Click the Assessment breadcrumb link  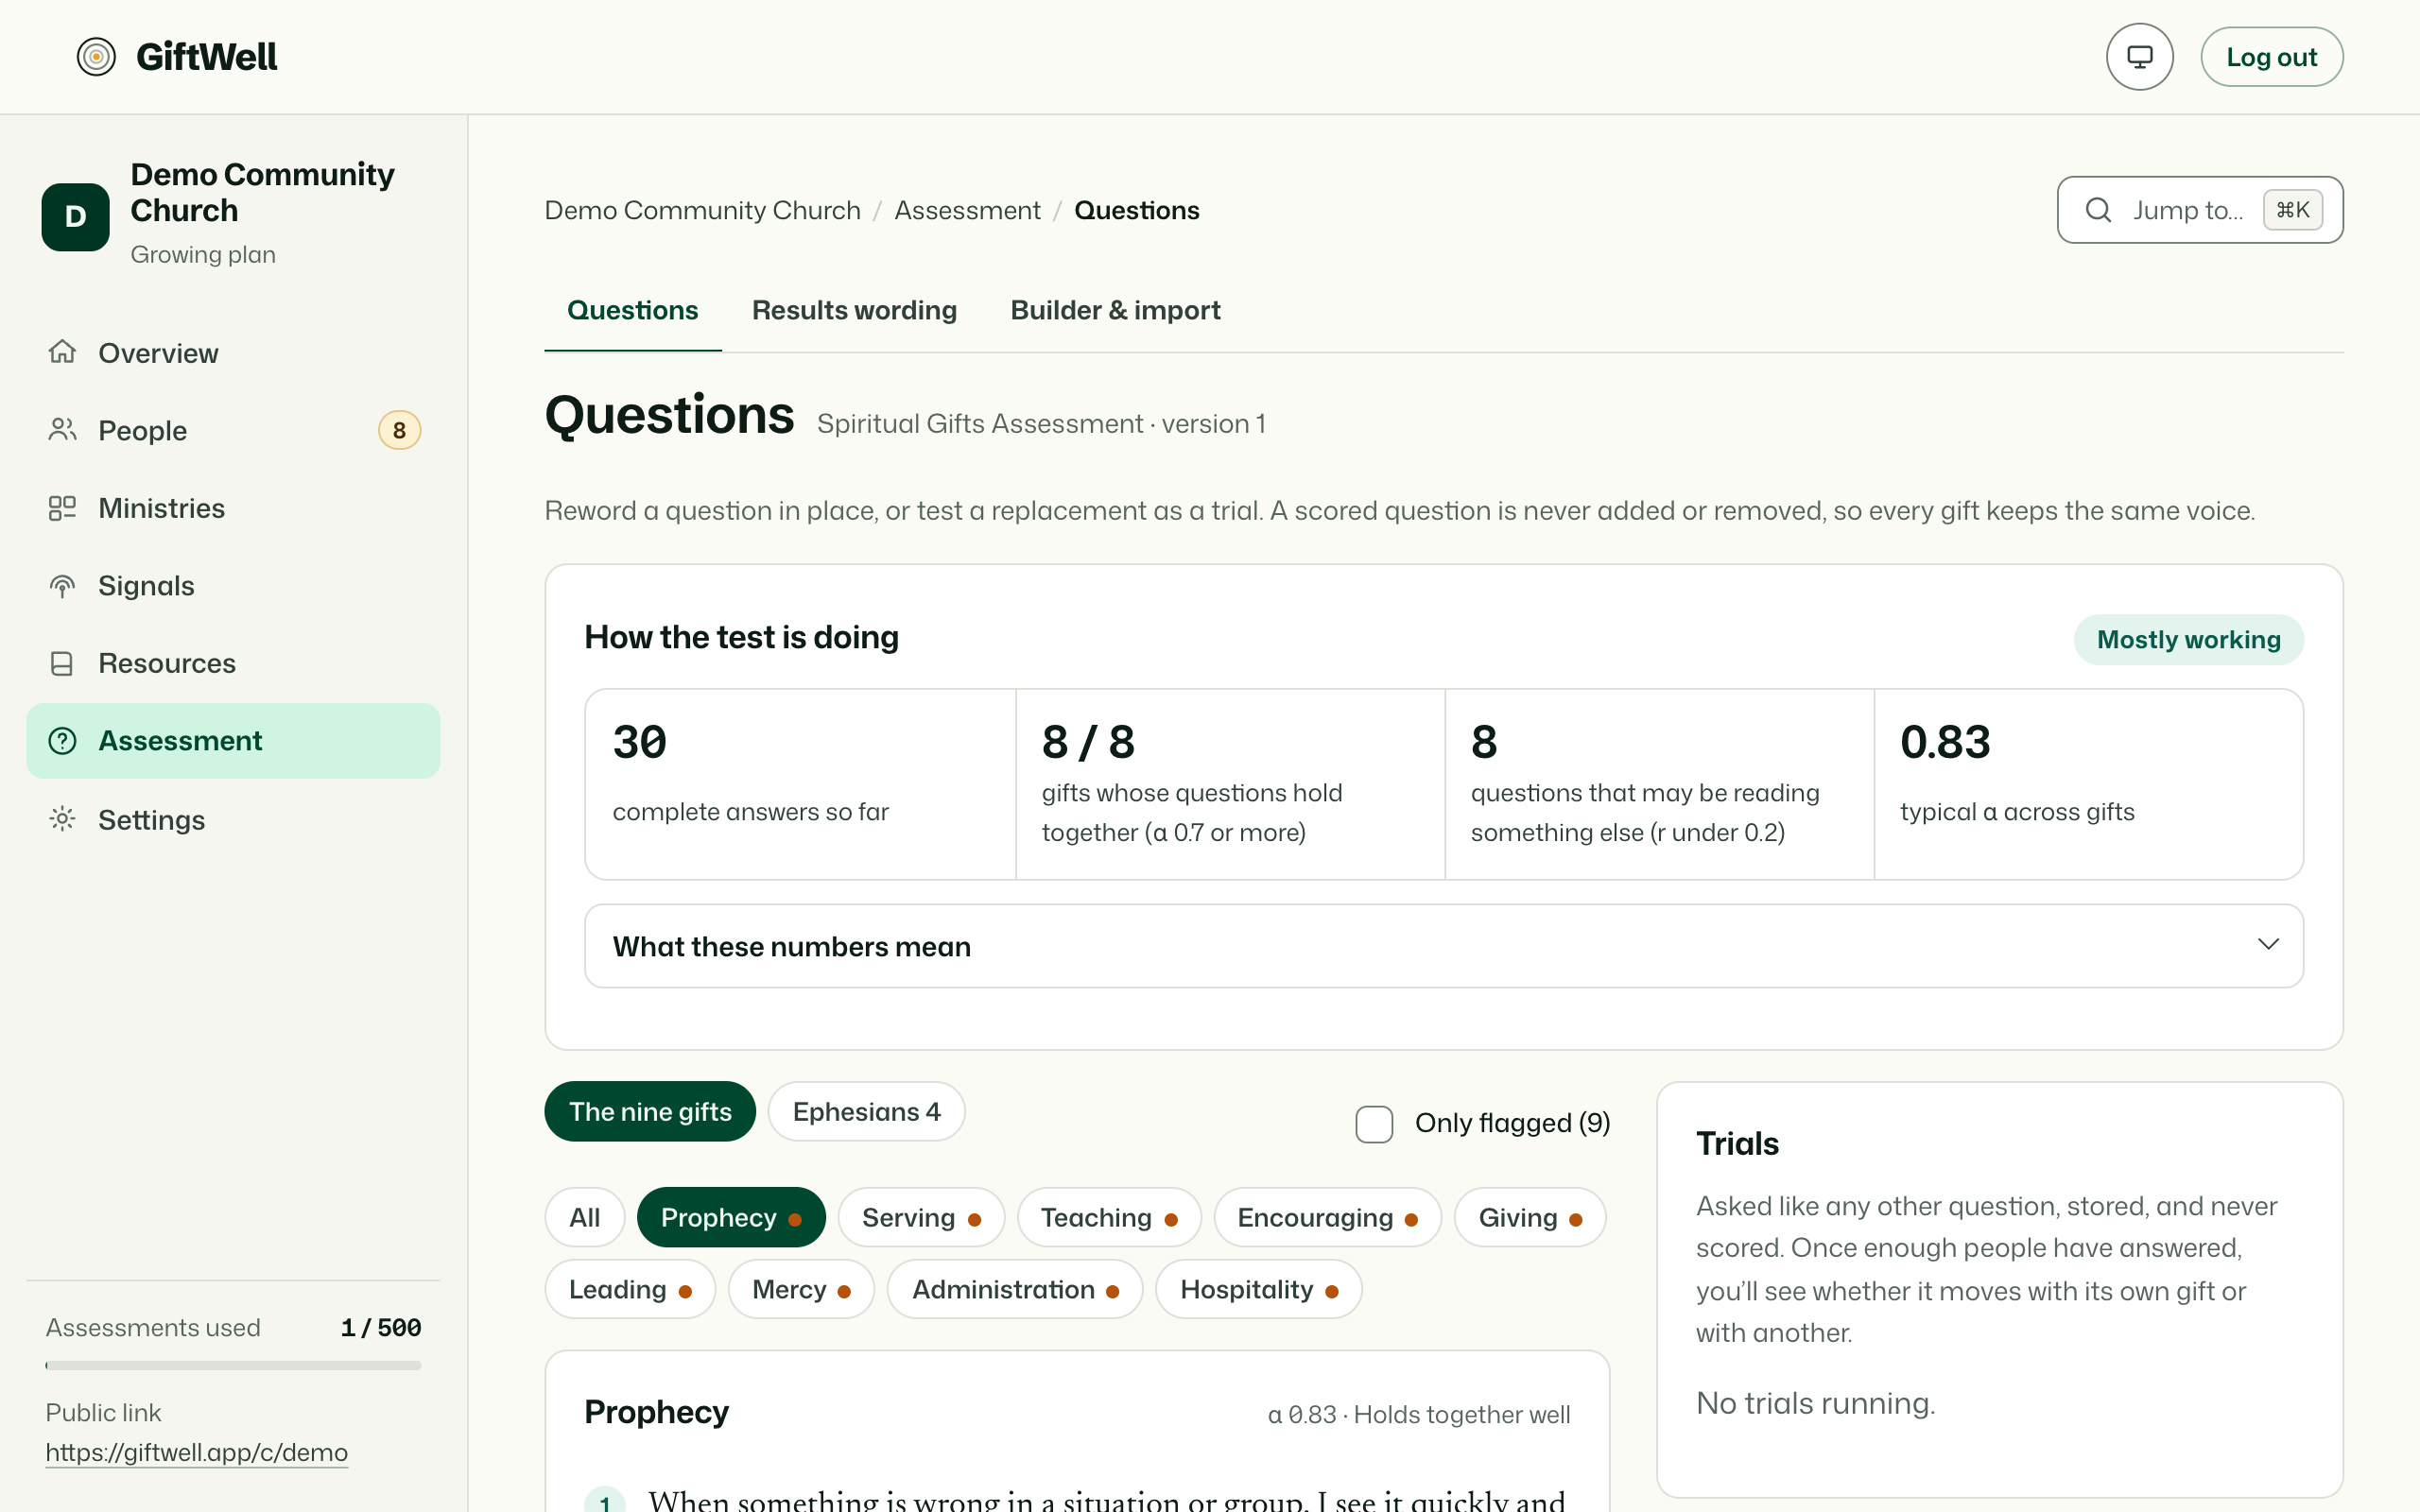[x=967, y=210]
